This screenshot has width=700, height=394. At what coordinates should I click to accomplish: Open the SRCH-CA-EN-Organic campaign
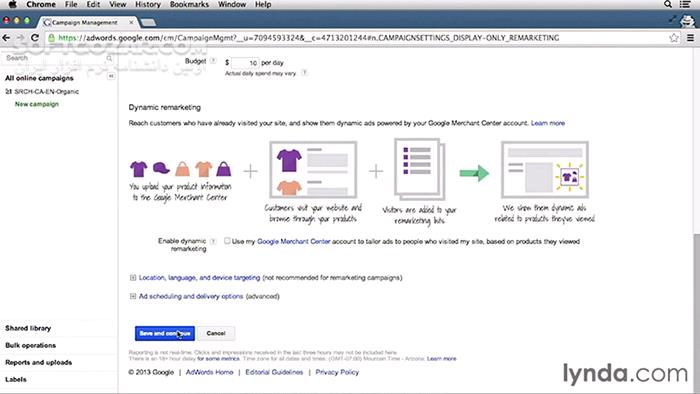point(46,91)
